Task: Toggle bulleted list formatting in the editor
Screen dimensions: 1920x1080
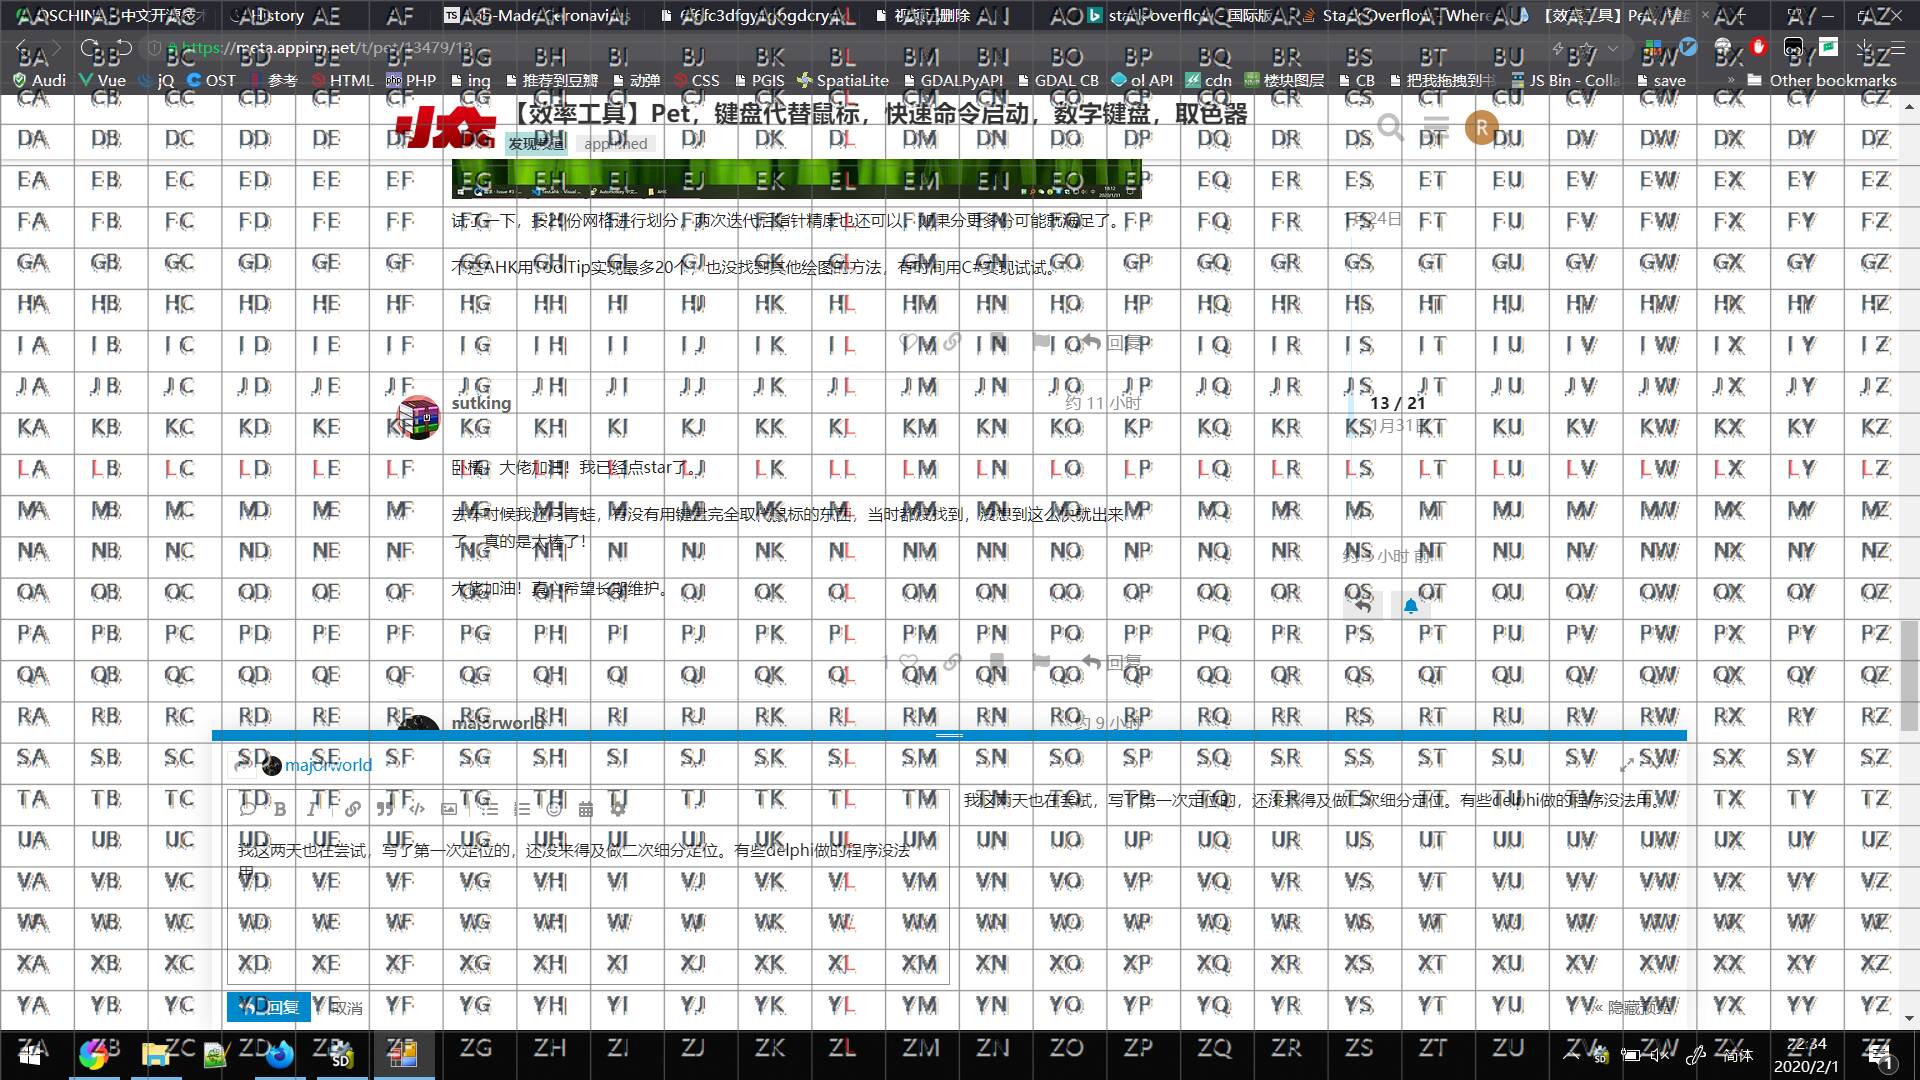Action: click(x=489, y=809)
